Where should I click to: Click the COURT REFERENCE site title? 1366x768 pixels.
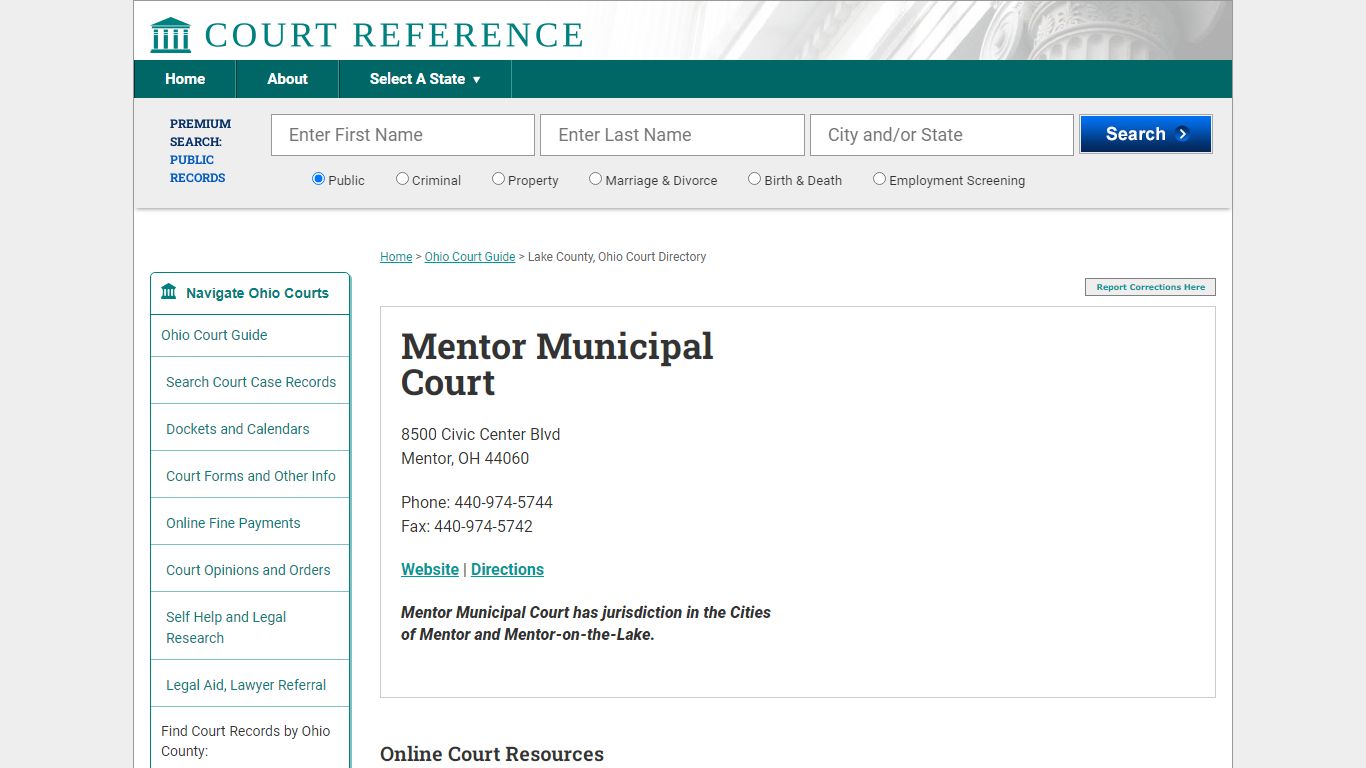pos(394,35)
